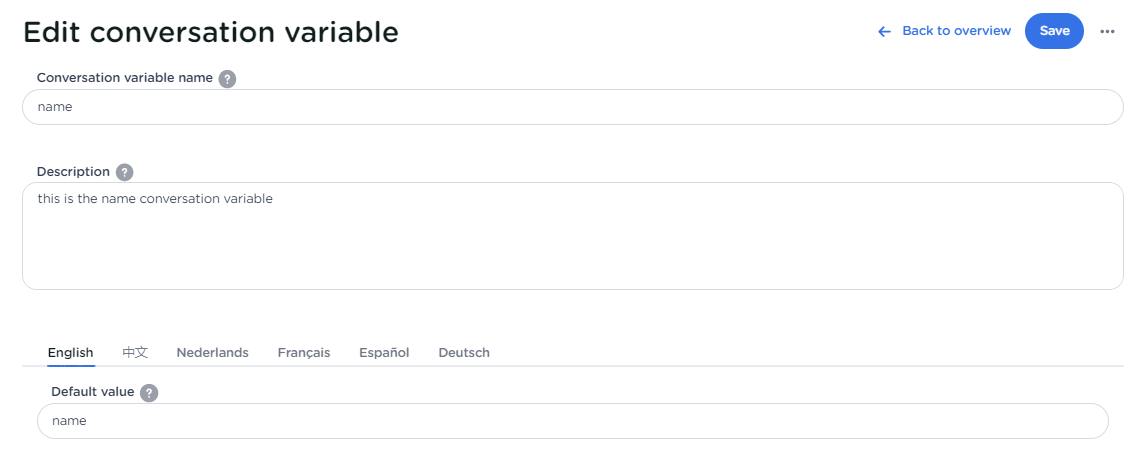Viewport: 1145px width, 458px height.
Task: Click the Description field label
Action: (x=73, y=172)
